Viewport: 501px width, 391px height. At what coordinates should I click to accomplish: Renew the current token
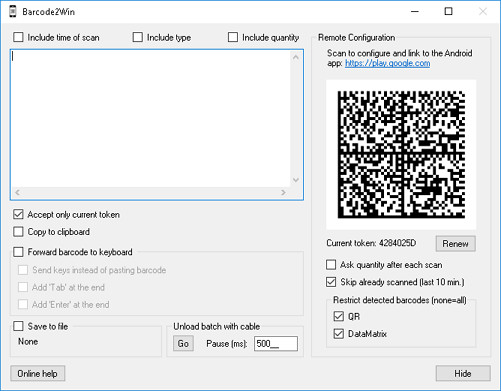[455, 244]
